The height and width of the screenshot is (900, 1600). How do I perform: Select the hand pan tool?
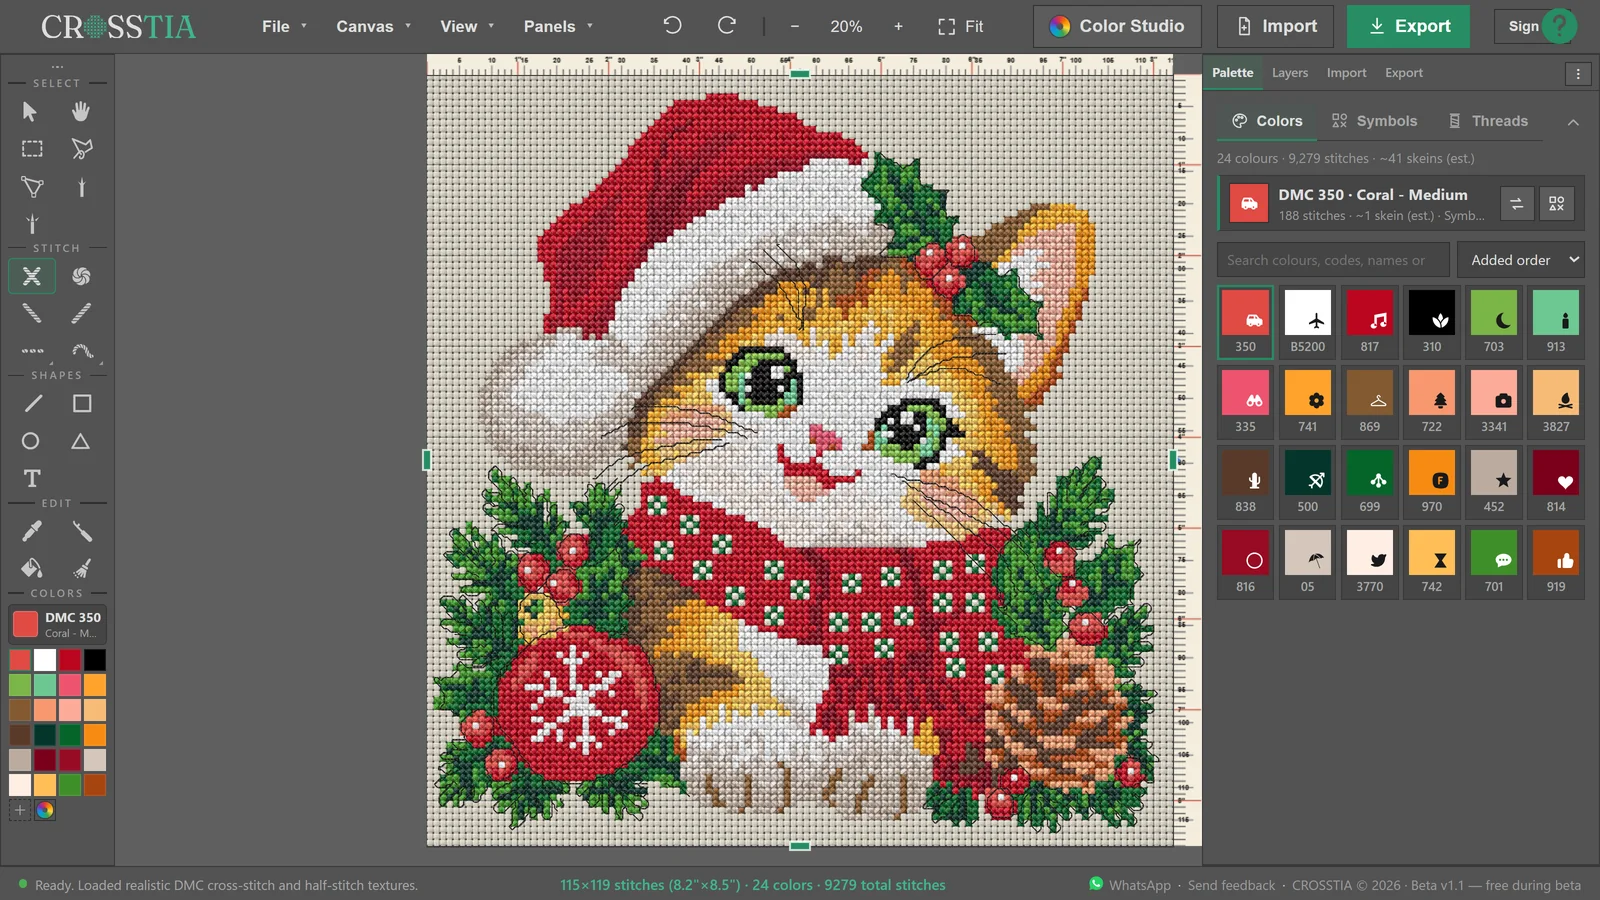[x=81, y=111]
